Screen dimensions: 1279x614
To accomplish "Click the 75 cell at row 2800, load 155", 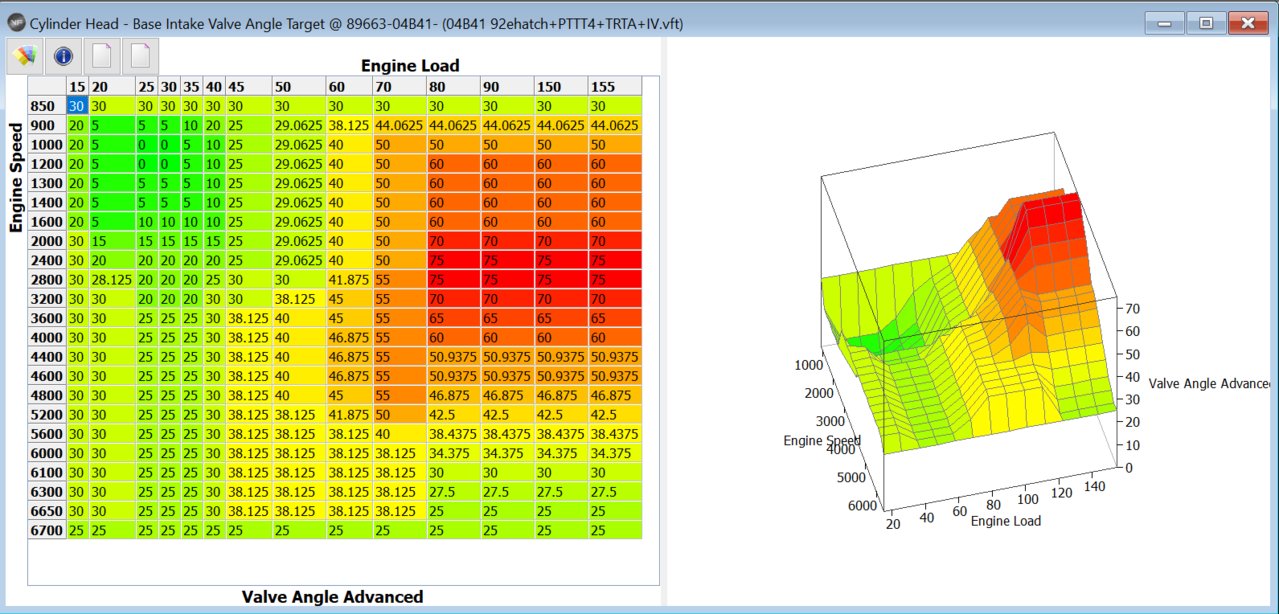I will click(x=615, y=279).
